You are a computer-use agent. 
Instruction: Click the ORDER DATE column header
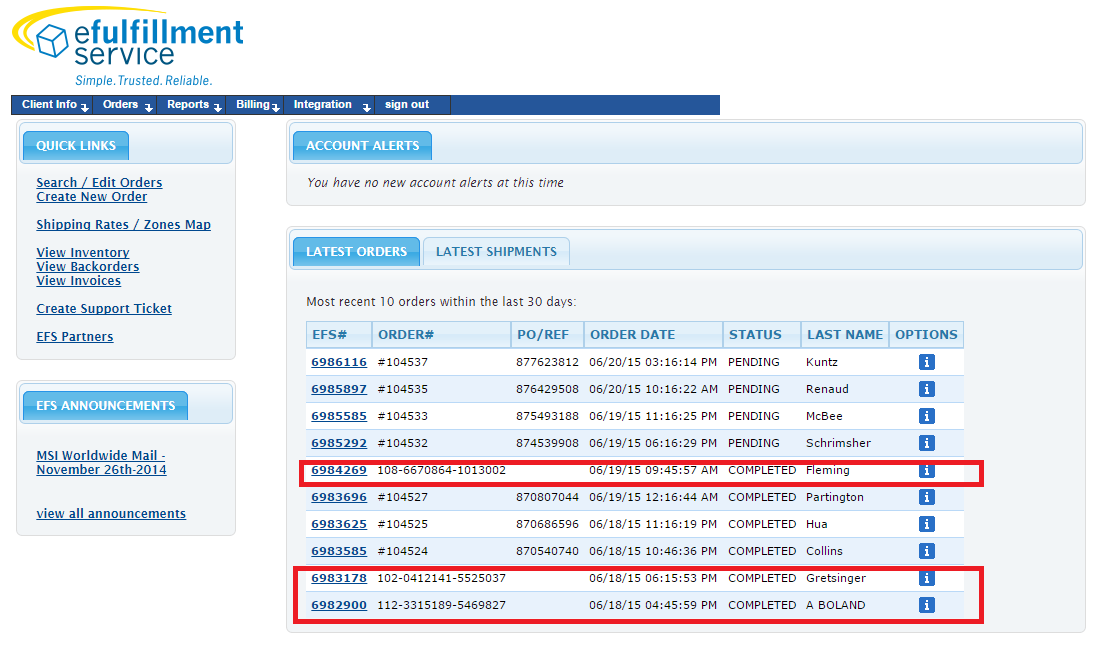pyautogui.click(x=653, y=335)
